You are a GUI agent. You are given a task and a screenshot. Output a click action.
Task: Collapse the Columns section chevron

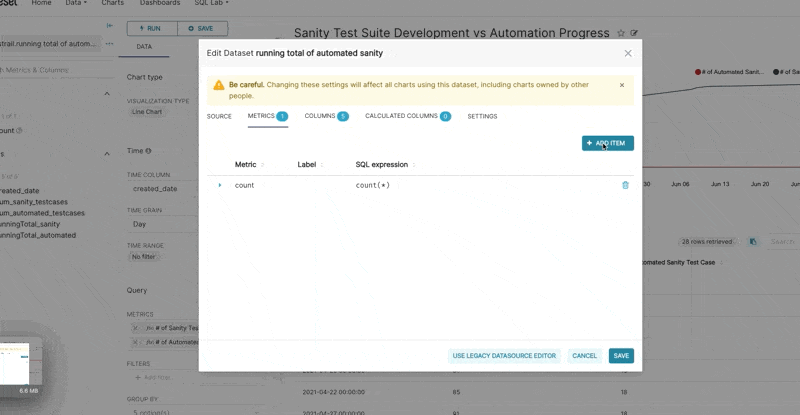[x=107, y=154]
